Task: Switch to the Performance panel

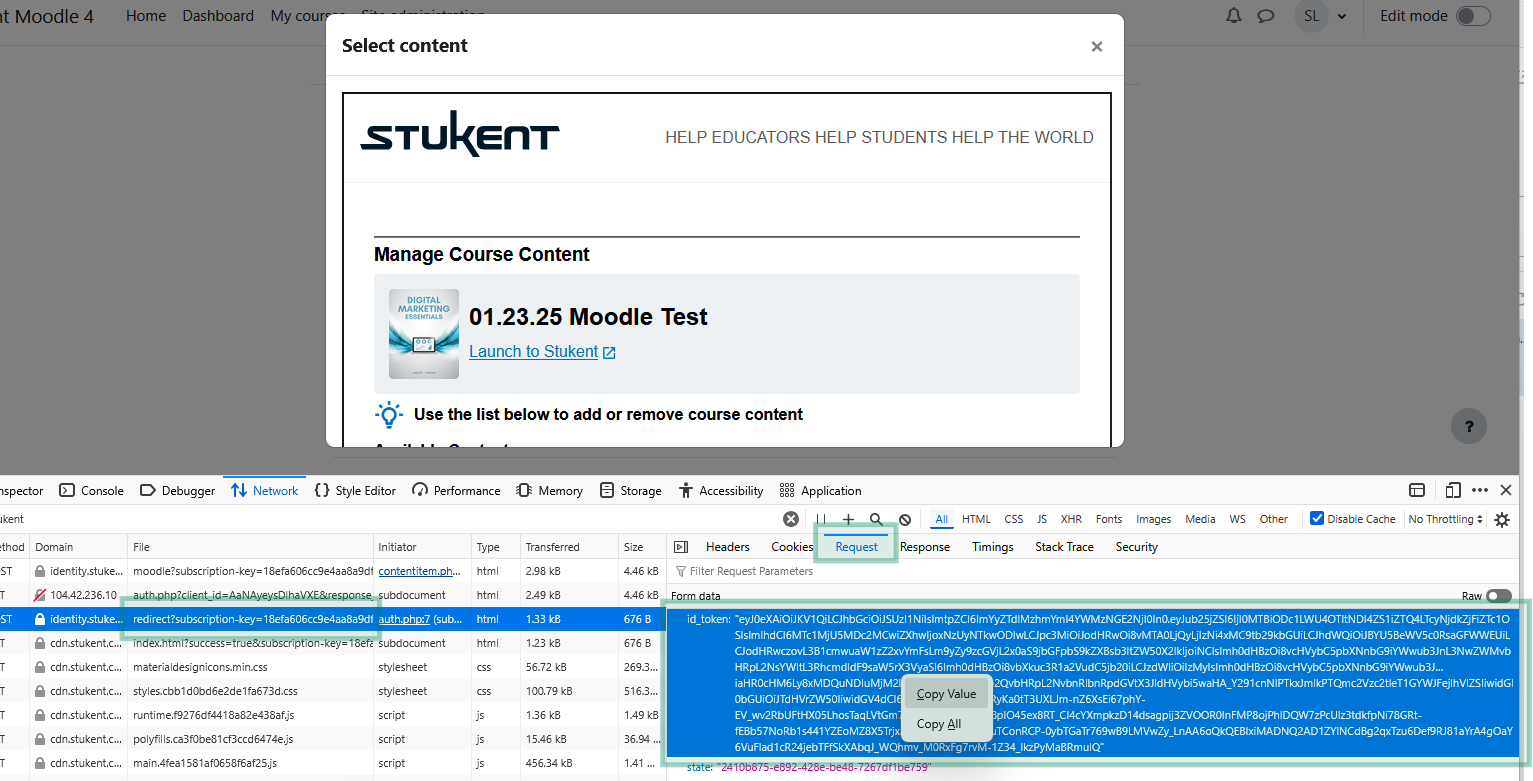Action: point(456,490)
